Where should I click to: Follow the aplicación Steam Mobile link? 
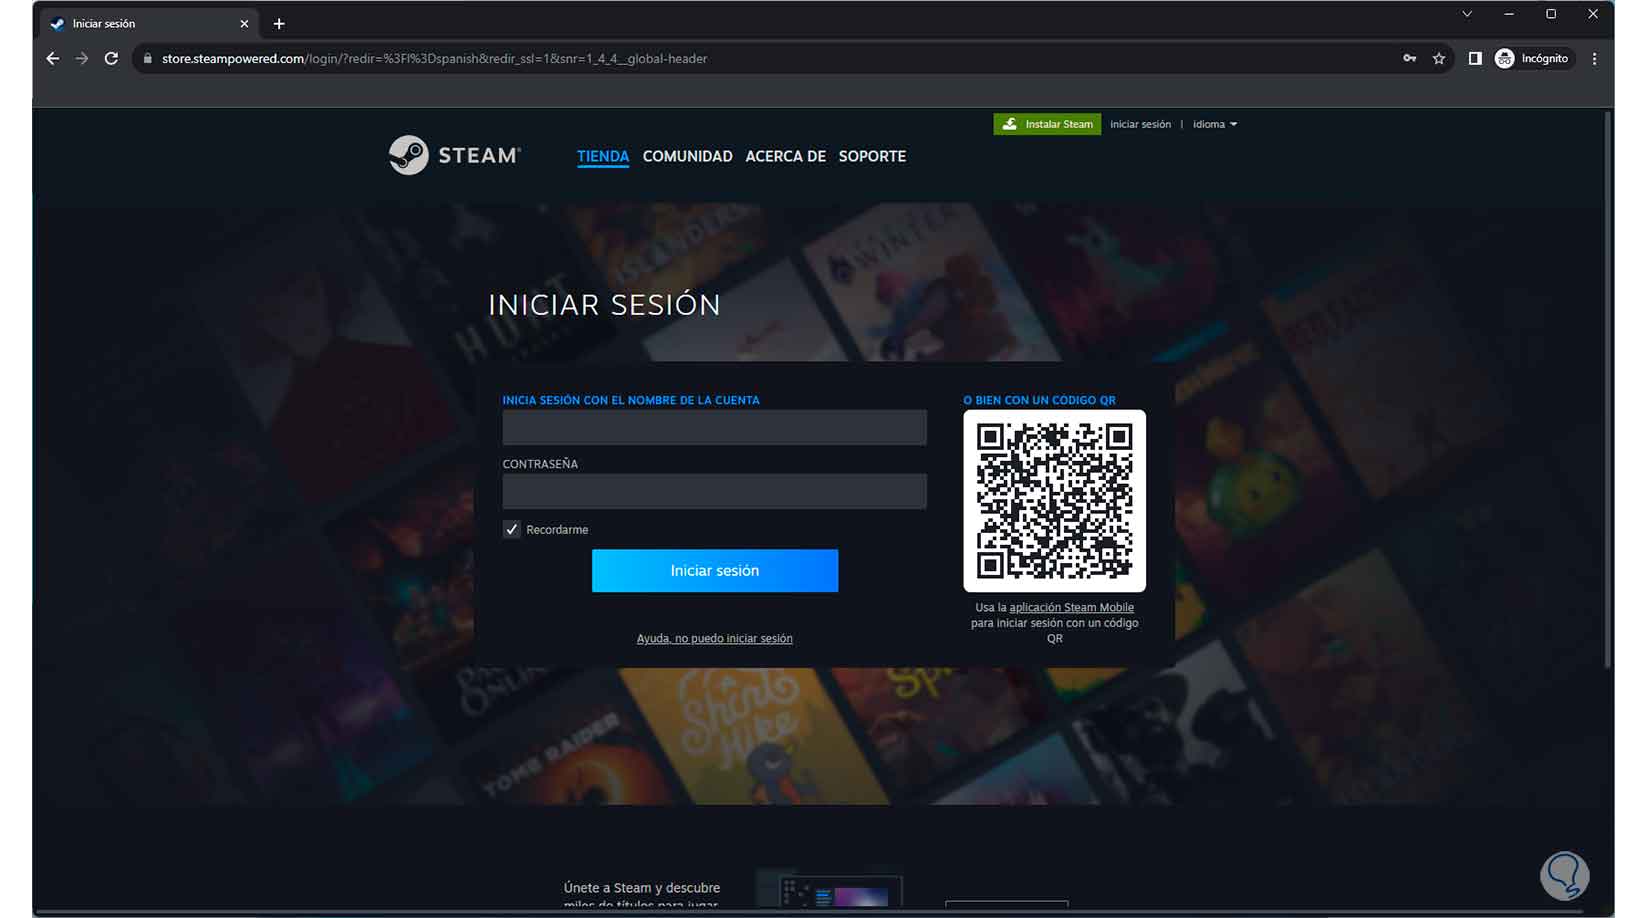1071,607
